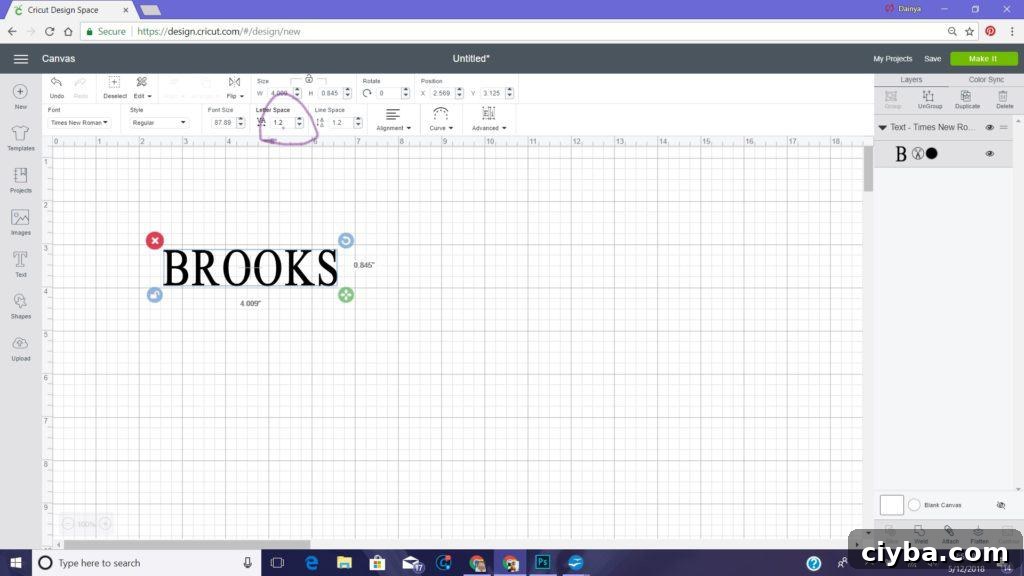
Task: Click the Deselect tool
Action: [114, 87]
